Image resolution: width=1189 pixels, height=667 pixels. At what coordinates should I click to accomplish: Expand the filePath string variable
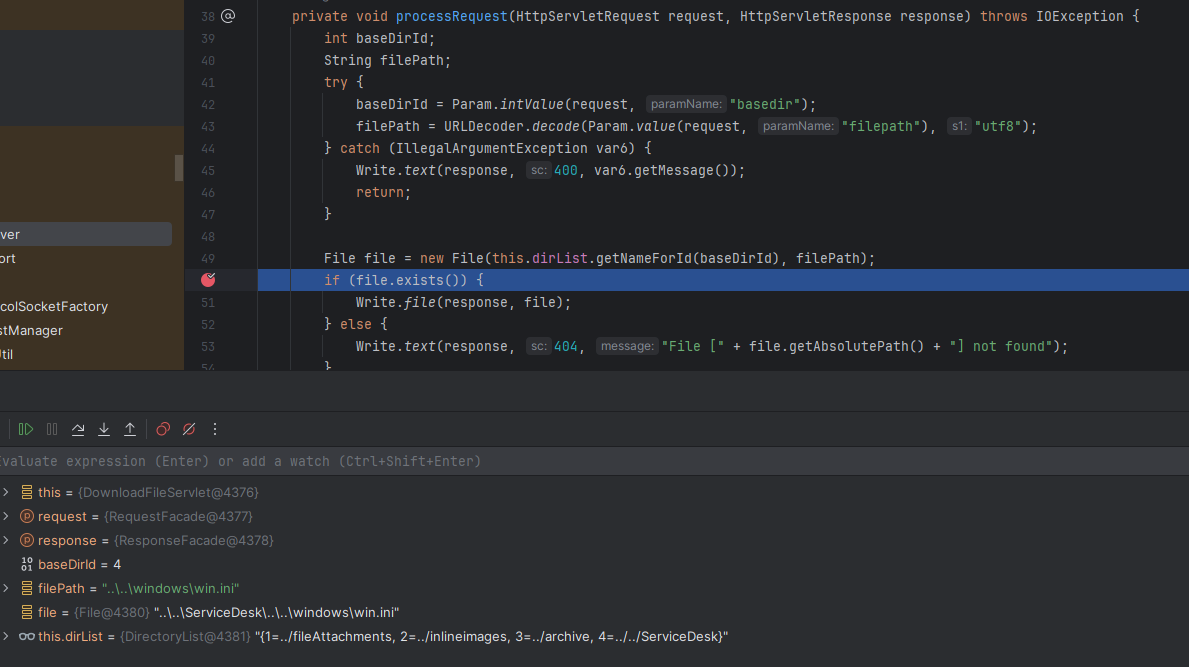click(x=6, y=588)
